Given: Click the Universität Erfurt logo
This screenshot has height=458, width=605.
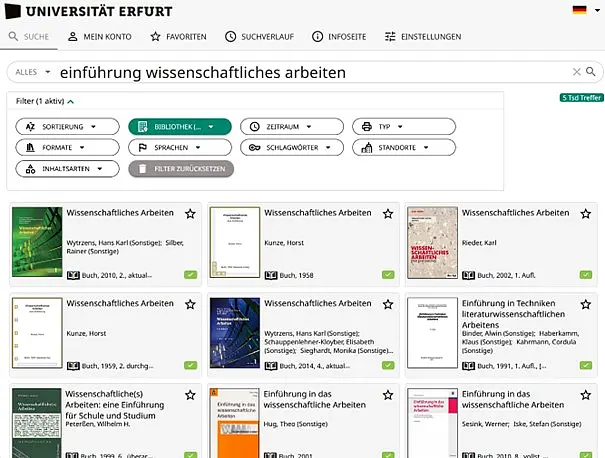Looking at the screenshot, I should [90, 11].
